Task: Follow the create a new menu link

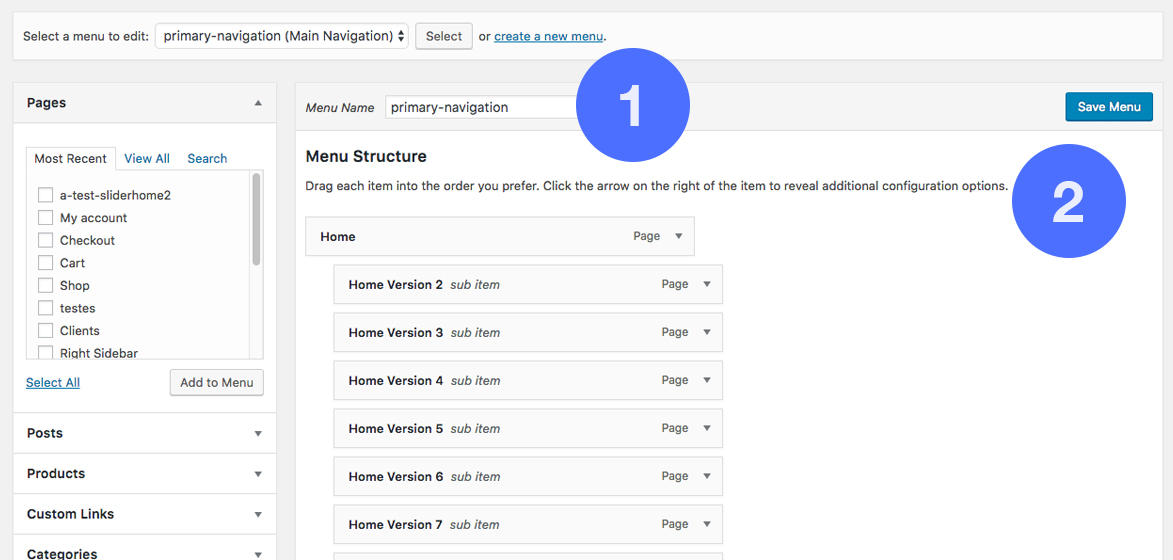Action: tap(548, 37)
